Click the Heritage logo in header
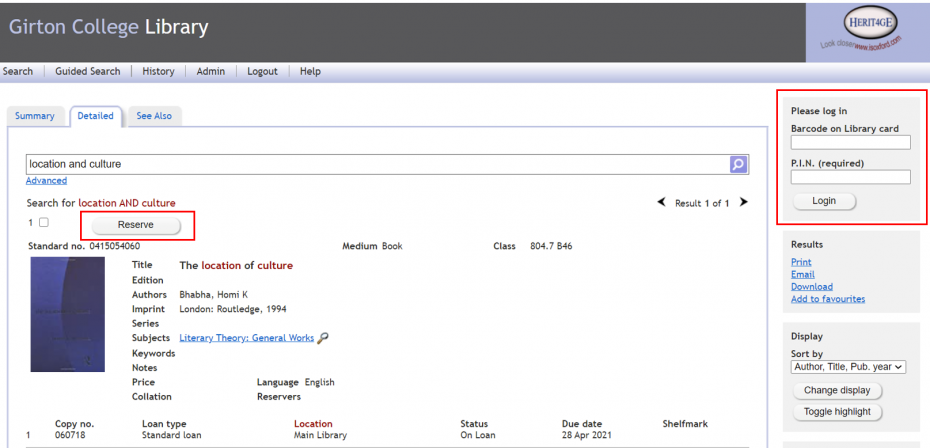 [x=867, y=31]
